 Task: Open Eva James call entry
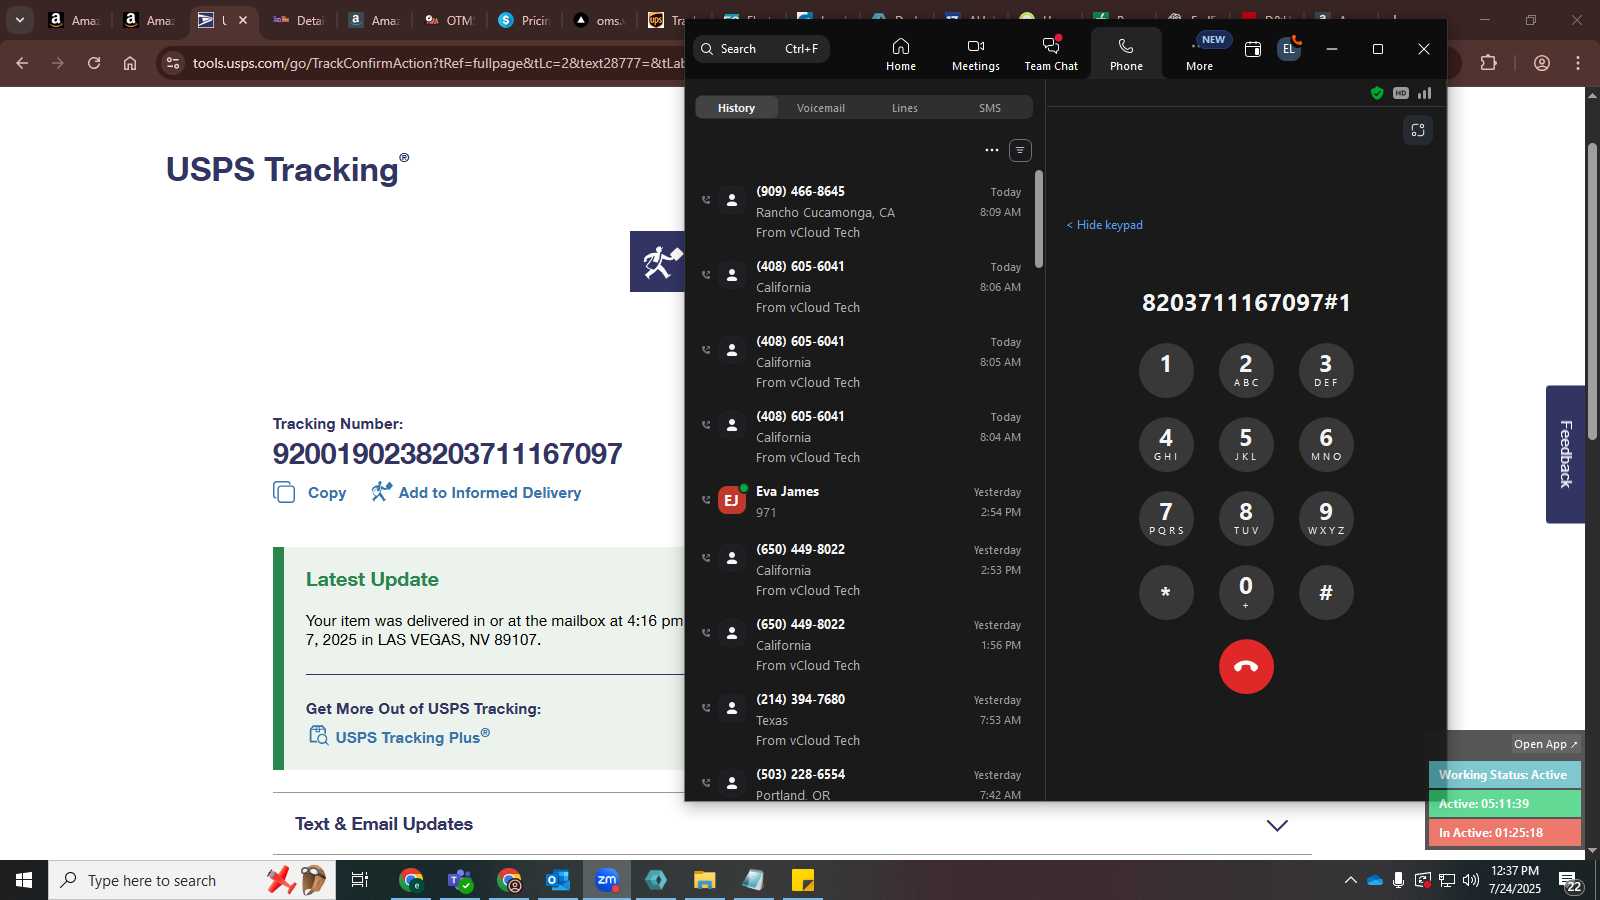[862, 502]
